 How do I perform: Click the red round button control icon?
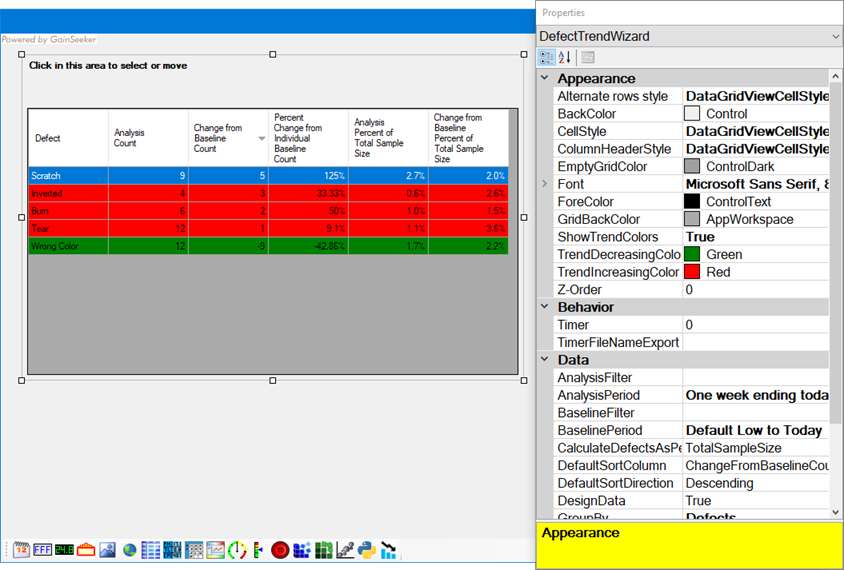coord(280,550)
